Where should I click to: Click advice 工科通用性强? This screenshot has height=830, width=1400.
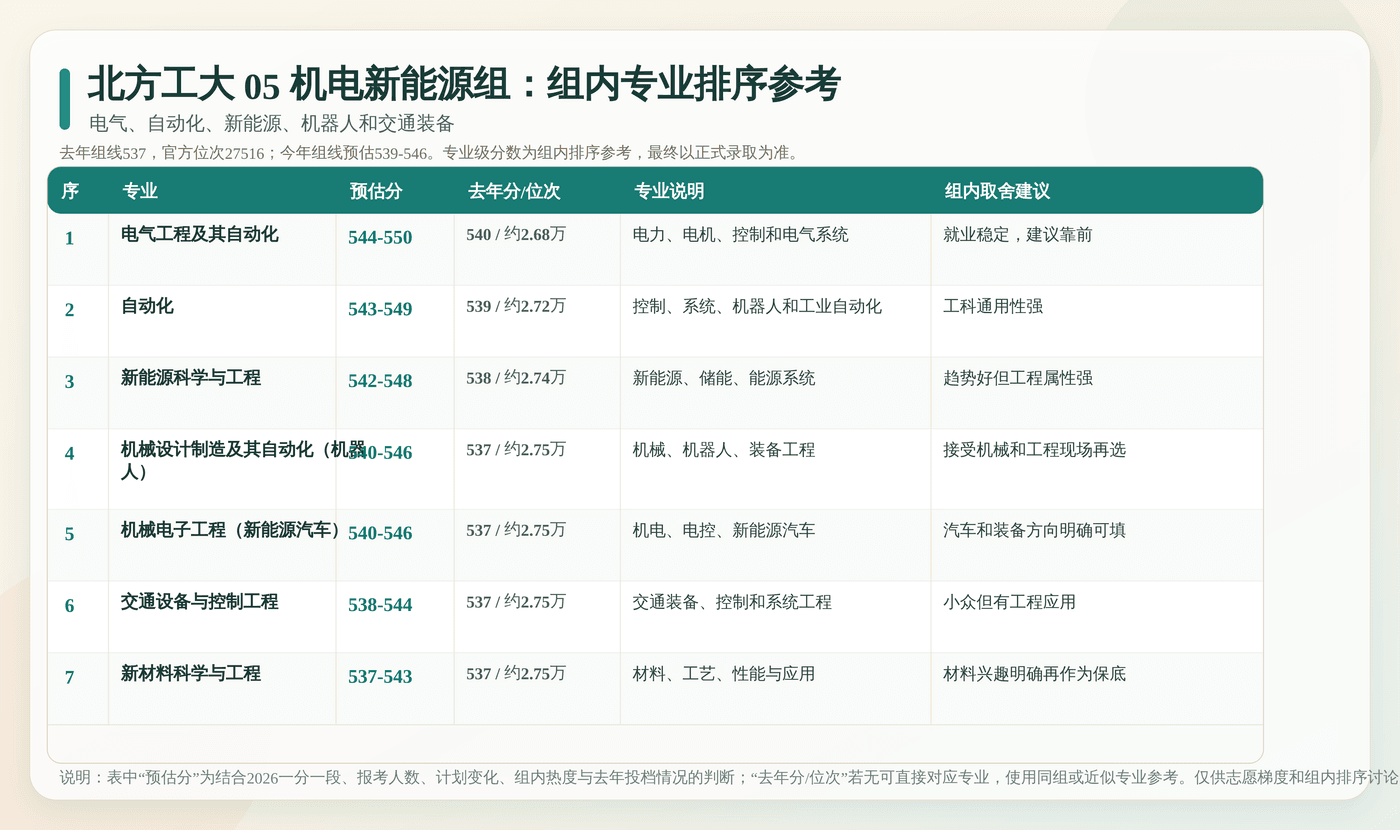(993, 306)
